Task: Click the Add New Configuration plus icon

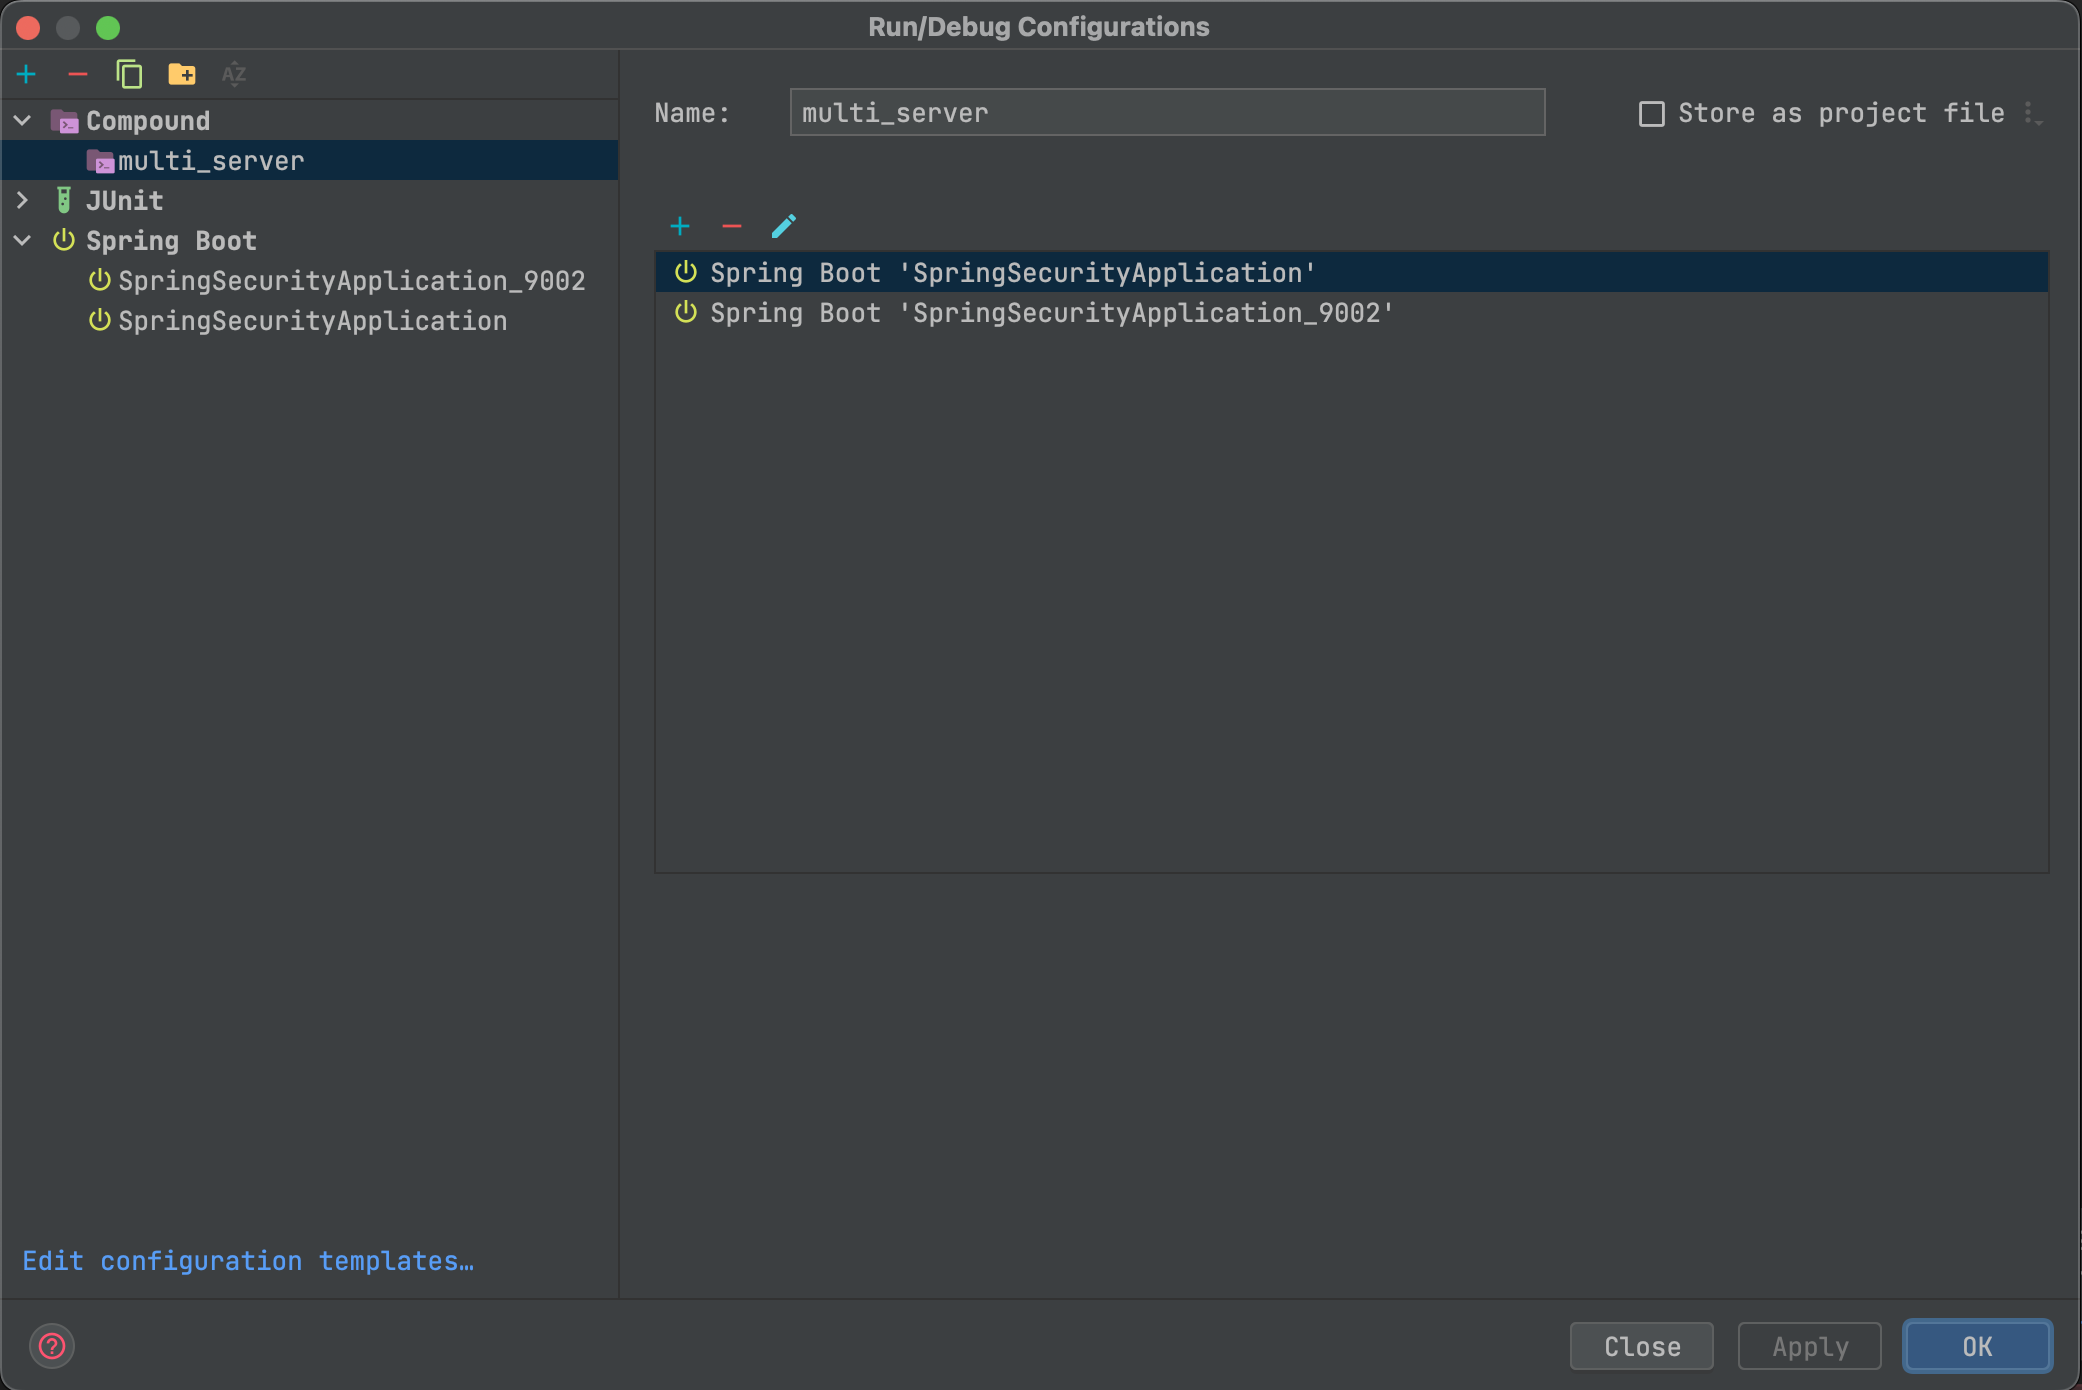Action: tap(26, 74)
